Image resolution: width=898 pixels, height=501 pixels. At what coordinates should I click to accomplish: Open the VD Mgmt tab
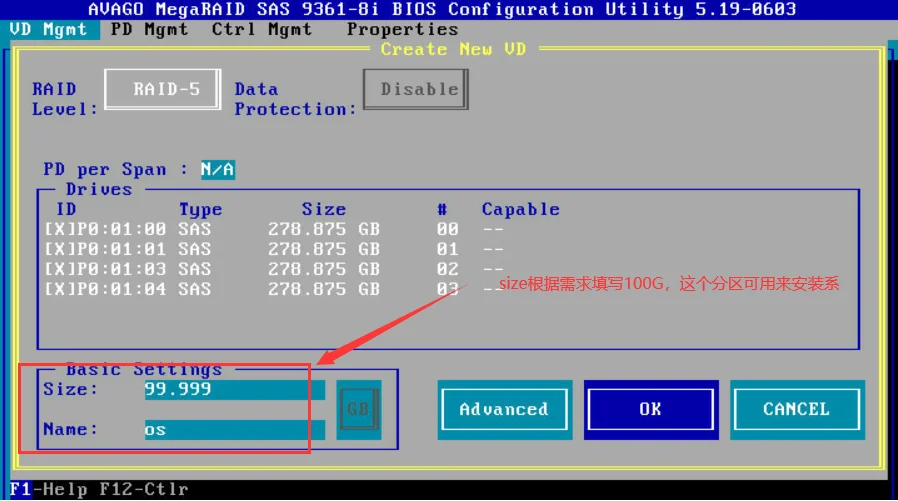coord(49,29)
